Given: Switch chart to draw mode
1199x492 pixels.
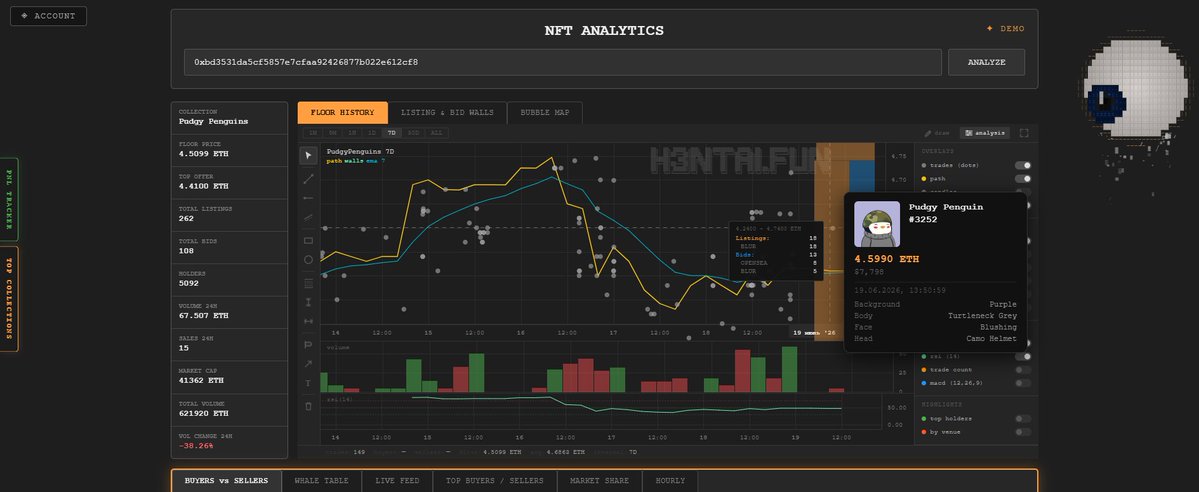Looking at the screenshot, I should (936, 133).
